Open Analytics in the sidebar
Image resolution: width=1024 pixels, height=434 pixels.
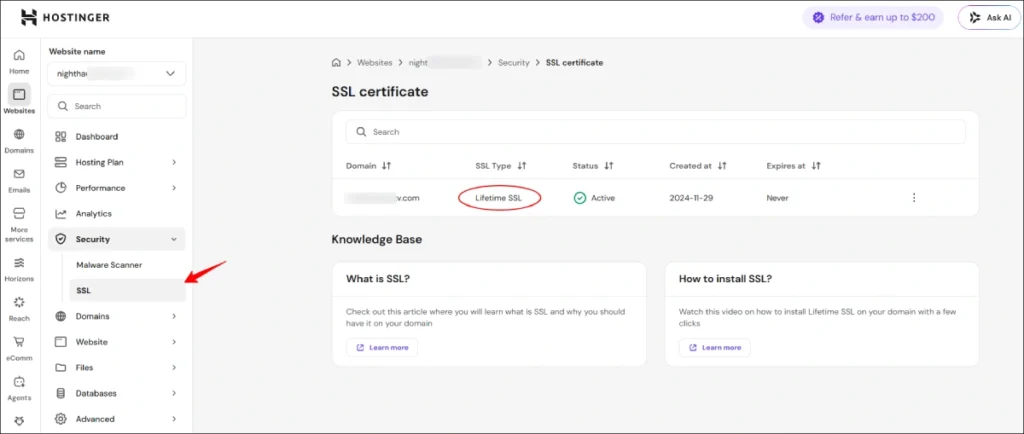coord(117,213)
